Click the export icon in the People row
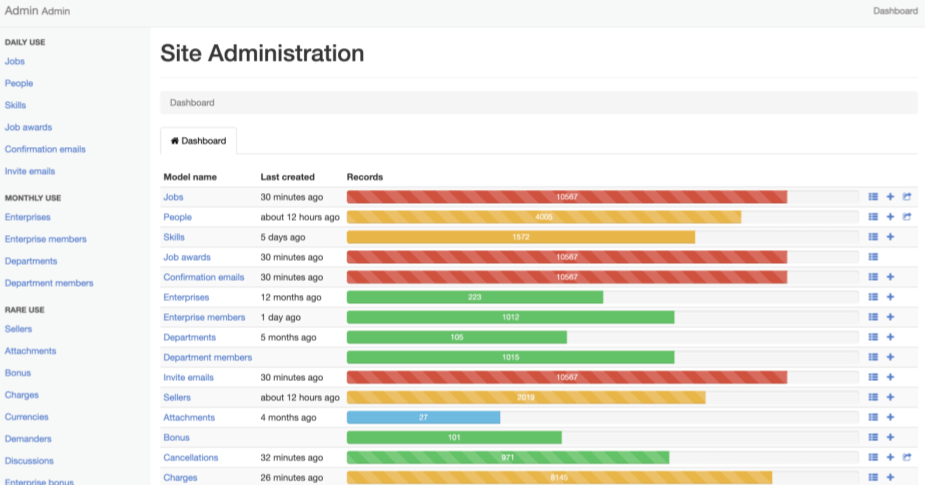 coord(907,217)
